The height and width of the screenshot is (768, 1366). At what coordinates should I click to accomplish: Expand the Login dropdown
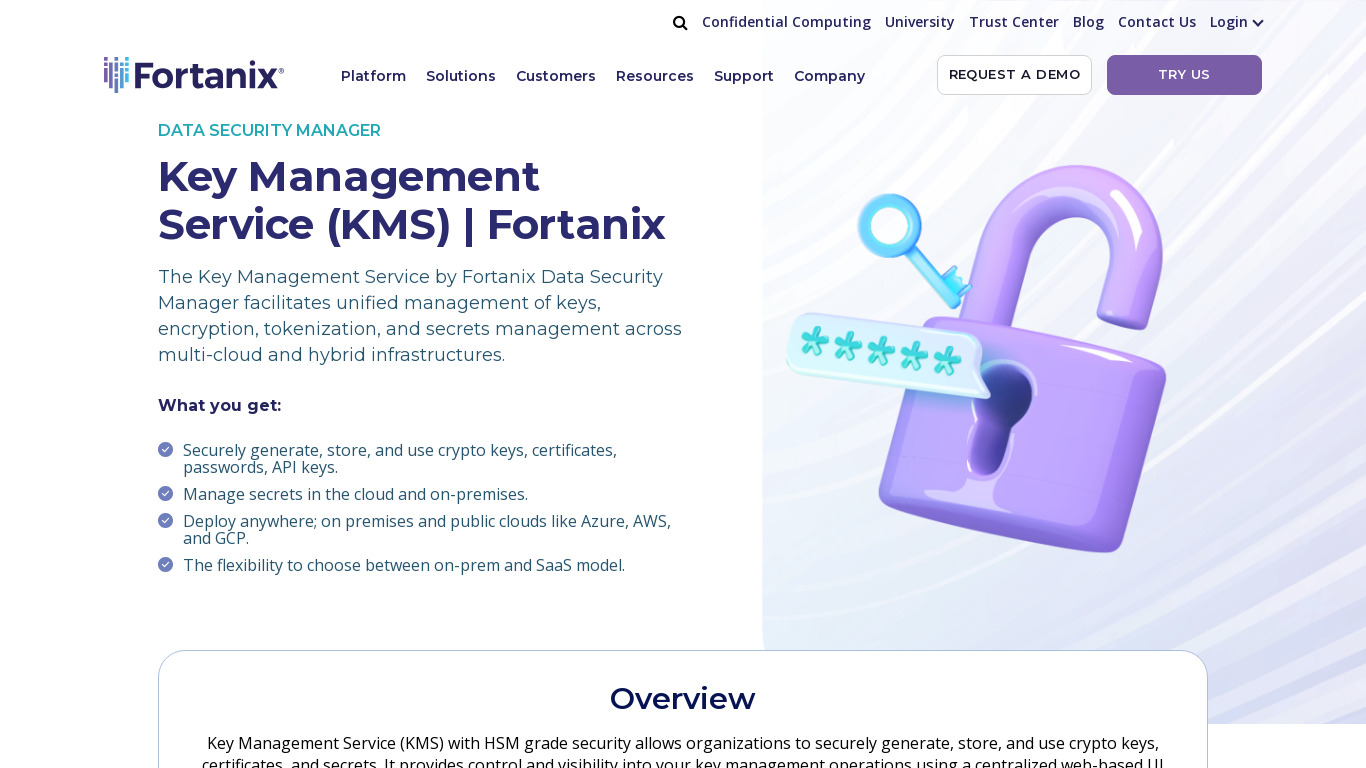1236,22
